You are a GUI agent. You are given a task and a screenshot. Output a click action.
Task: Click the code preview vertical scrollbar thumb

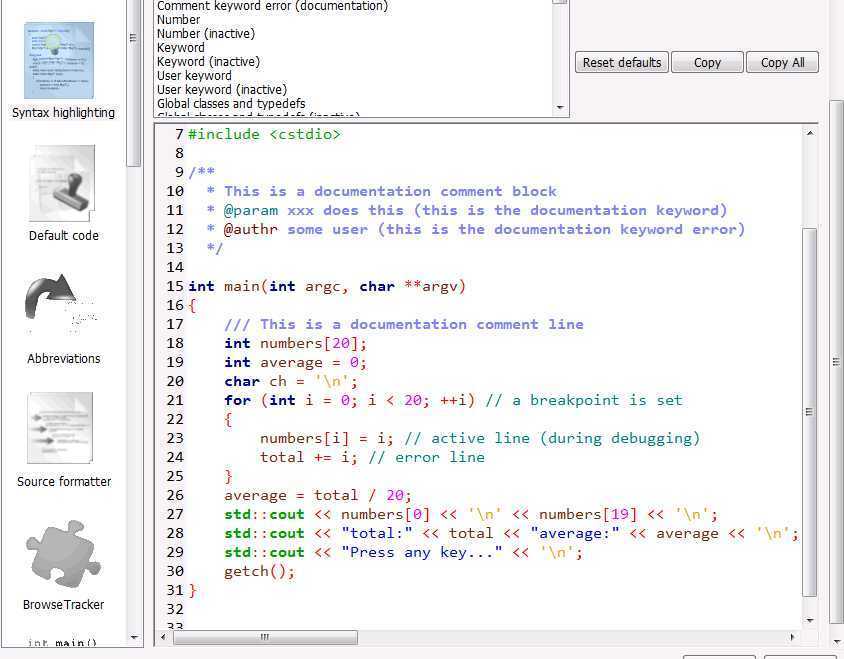810,412
